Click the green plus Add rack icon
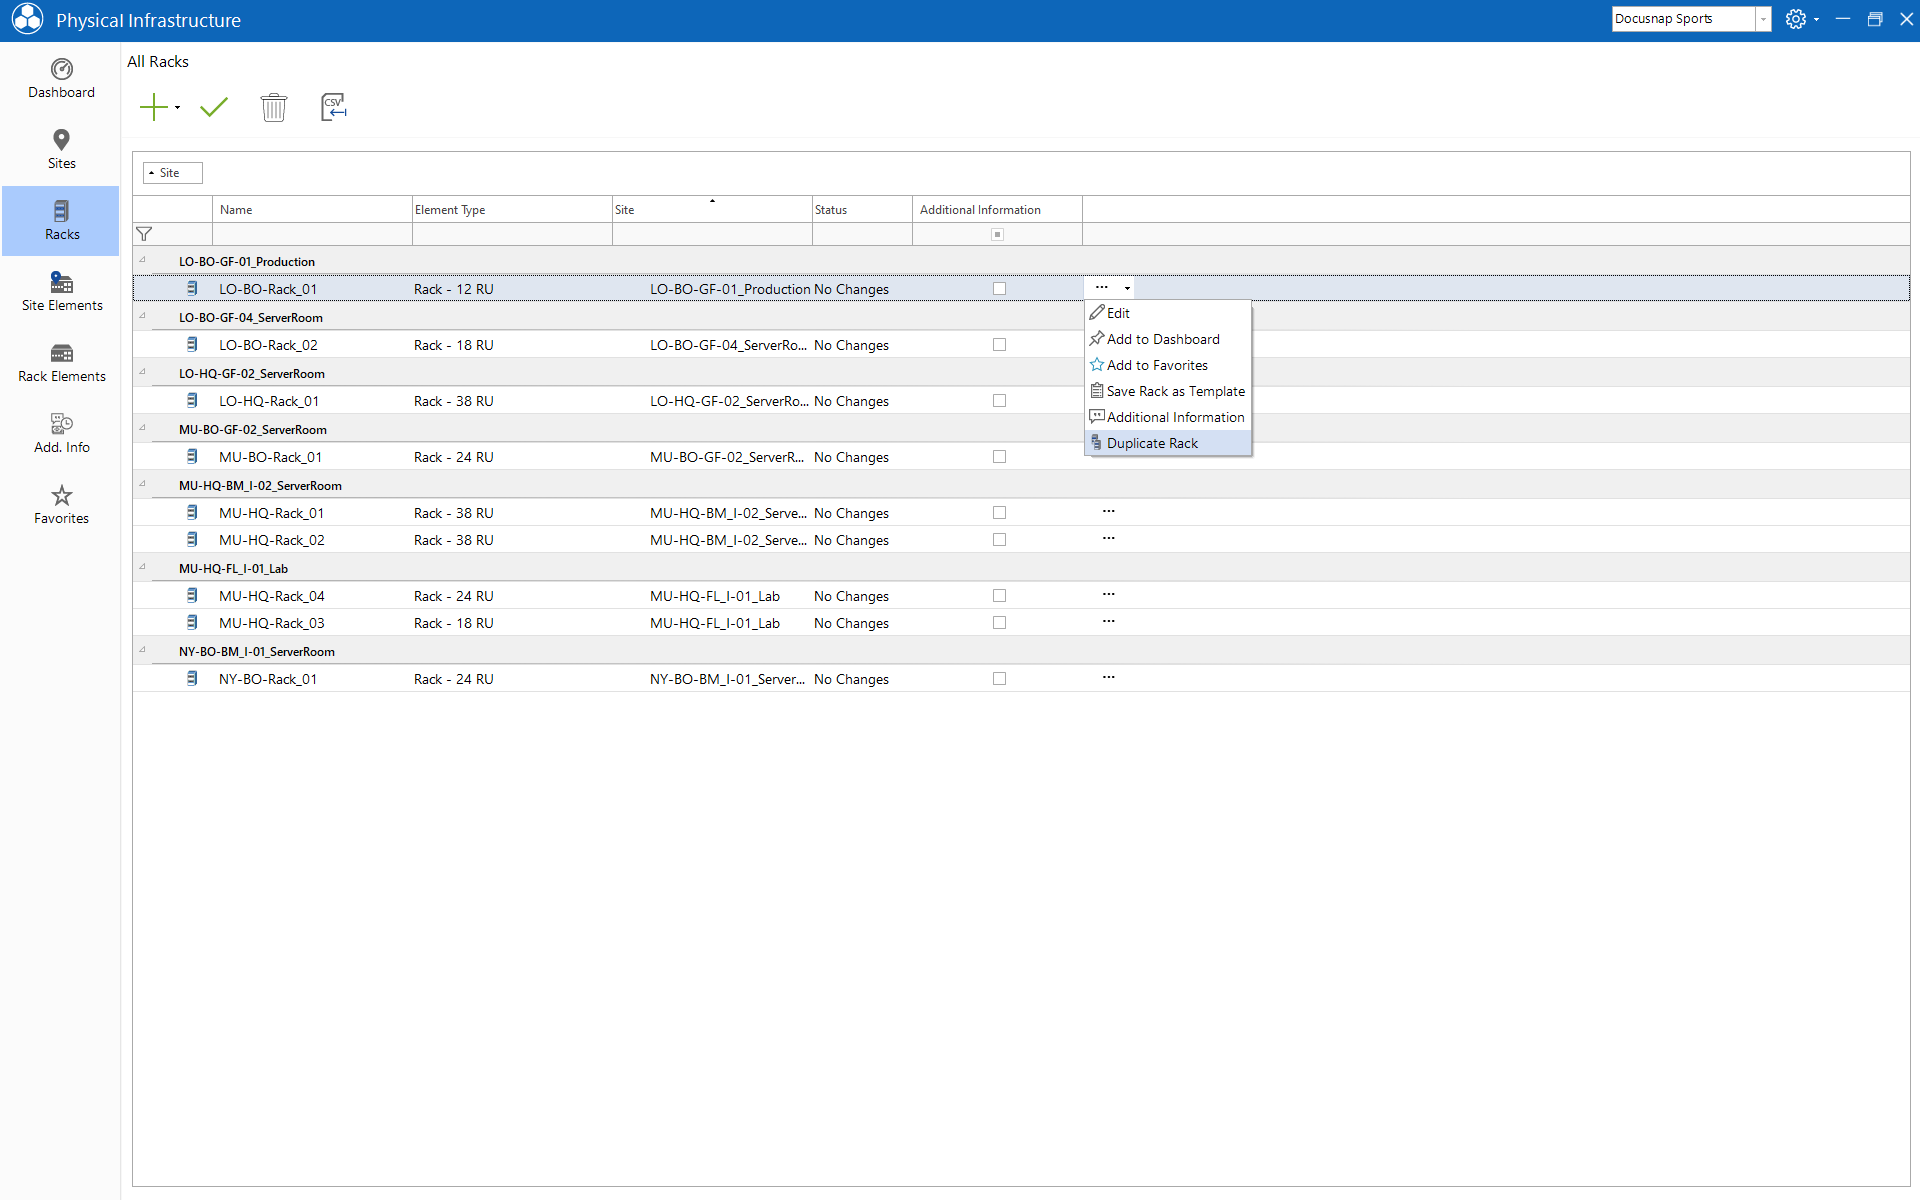Screen dimensions: 1920x1200 (x=154, y=107)
